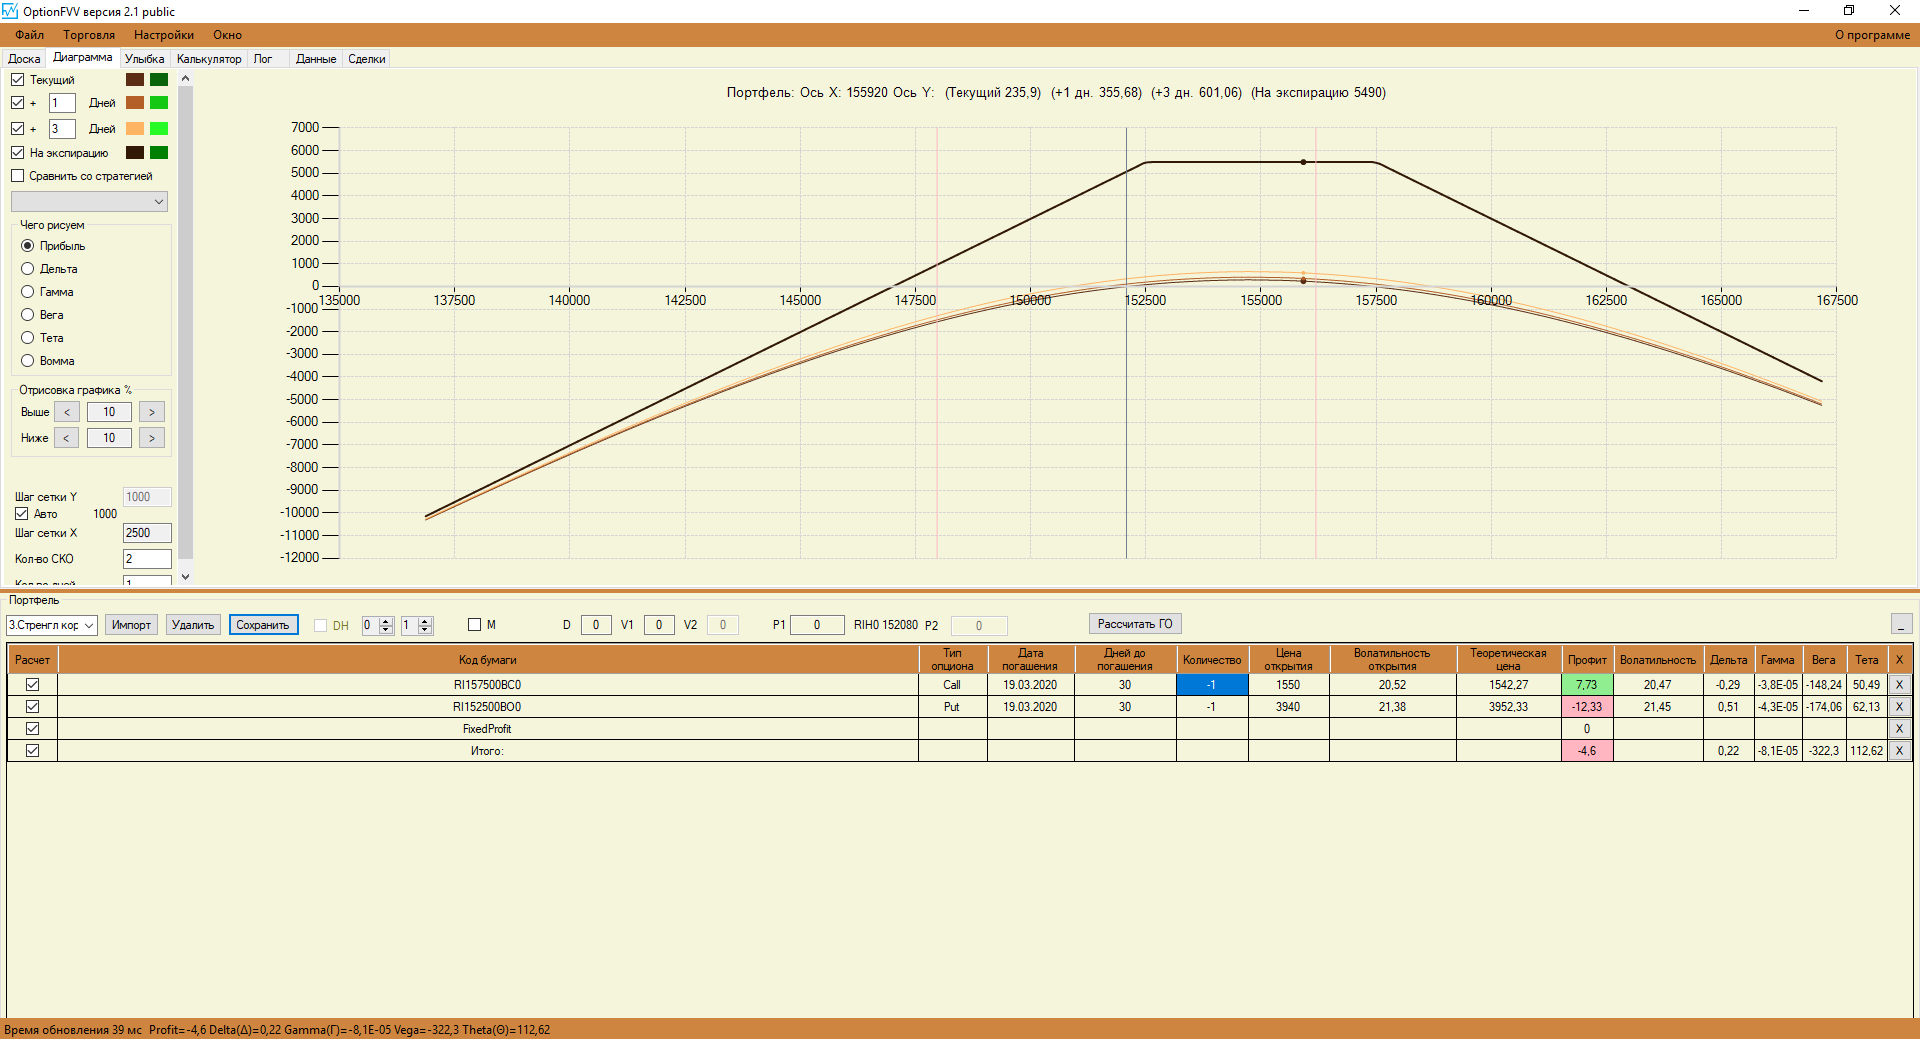Remove the FixedProfit row with X
The width and height of the screenshot is (1920, 1039).
coord(1899,729)
